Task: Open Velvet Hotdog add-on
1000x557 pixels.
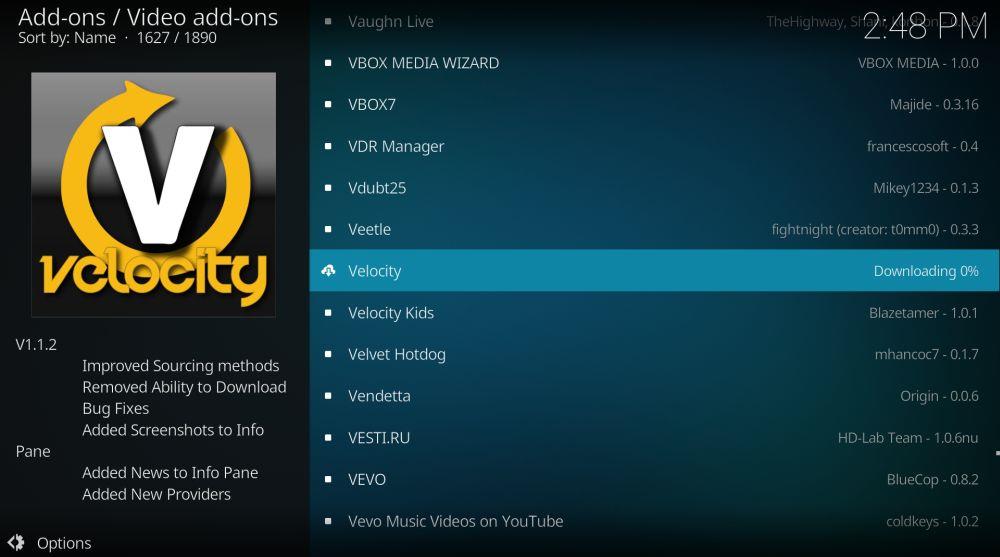Action: [x=654, y=354]
